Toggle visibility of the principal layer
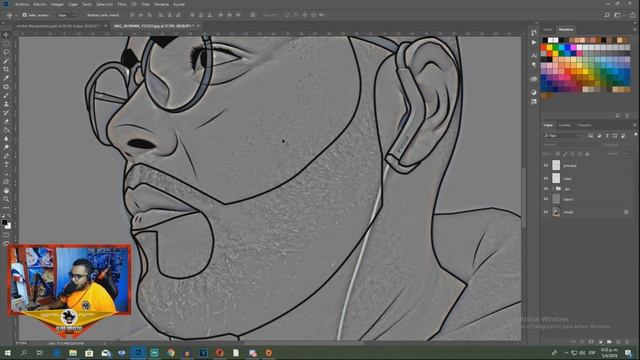The width and height of the screenshot is (640, 360). [x=546, y=165]
